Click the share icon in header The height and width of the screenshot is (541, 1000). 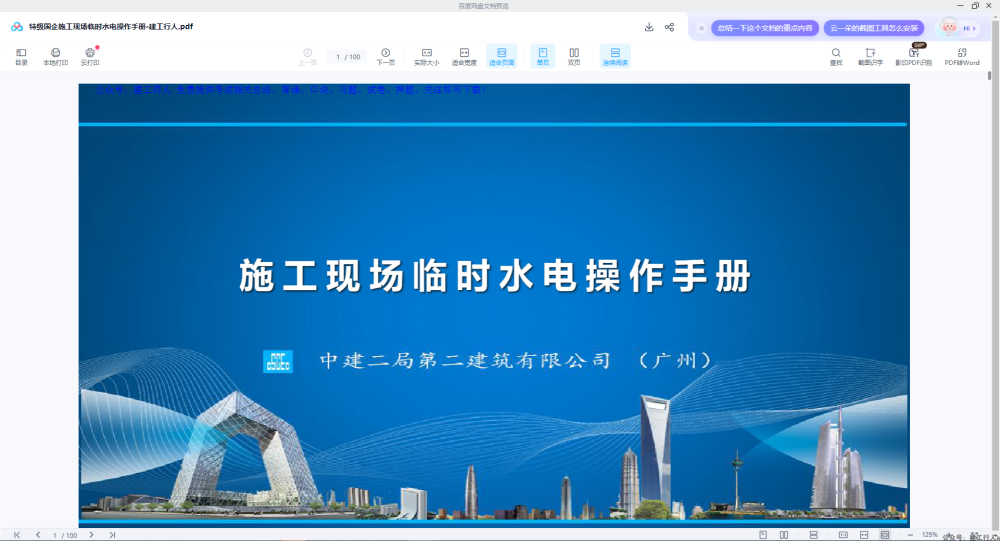click(669, 27)
